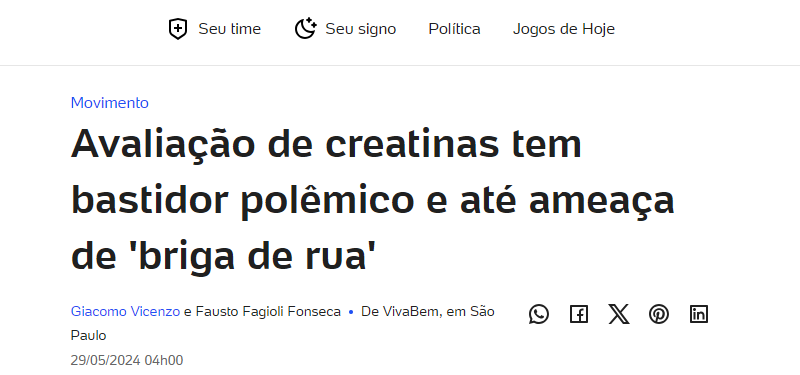Share the article on Facebook
Viewport: 800px width, 375px height.
point(579,314)
